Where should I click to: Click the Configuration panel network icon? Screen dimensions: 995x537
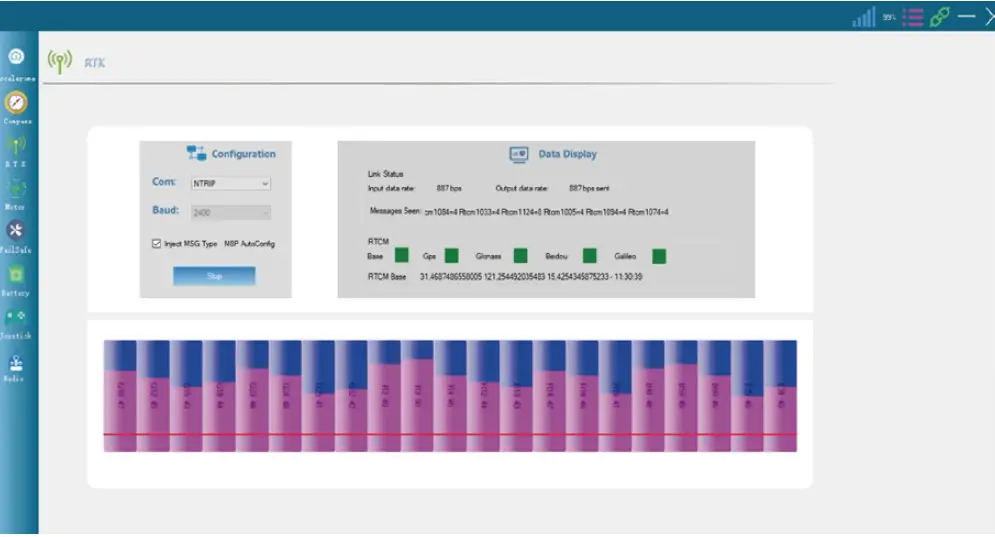point(196,153)
